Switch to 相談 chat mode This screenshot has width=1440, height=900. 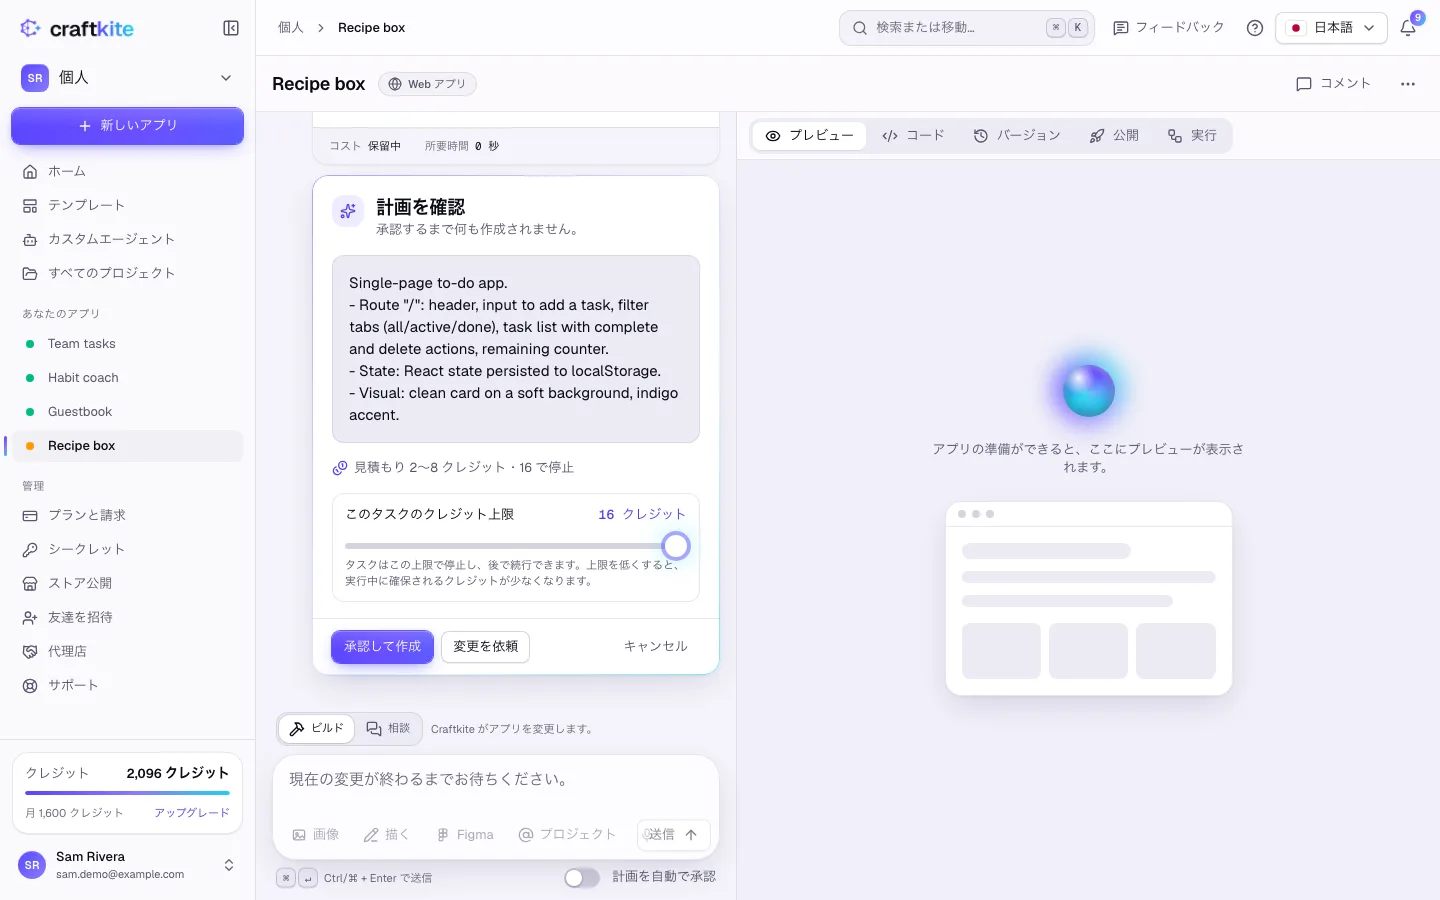click(388, 728)
